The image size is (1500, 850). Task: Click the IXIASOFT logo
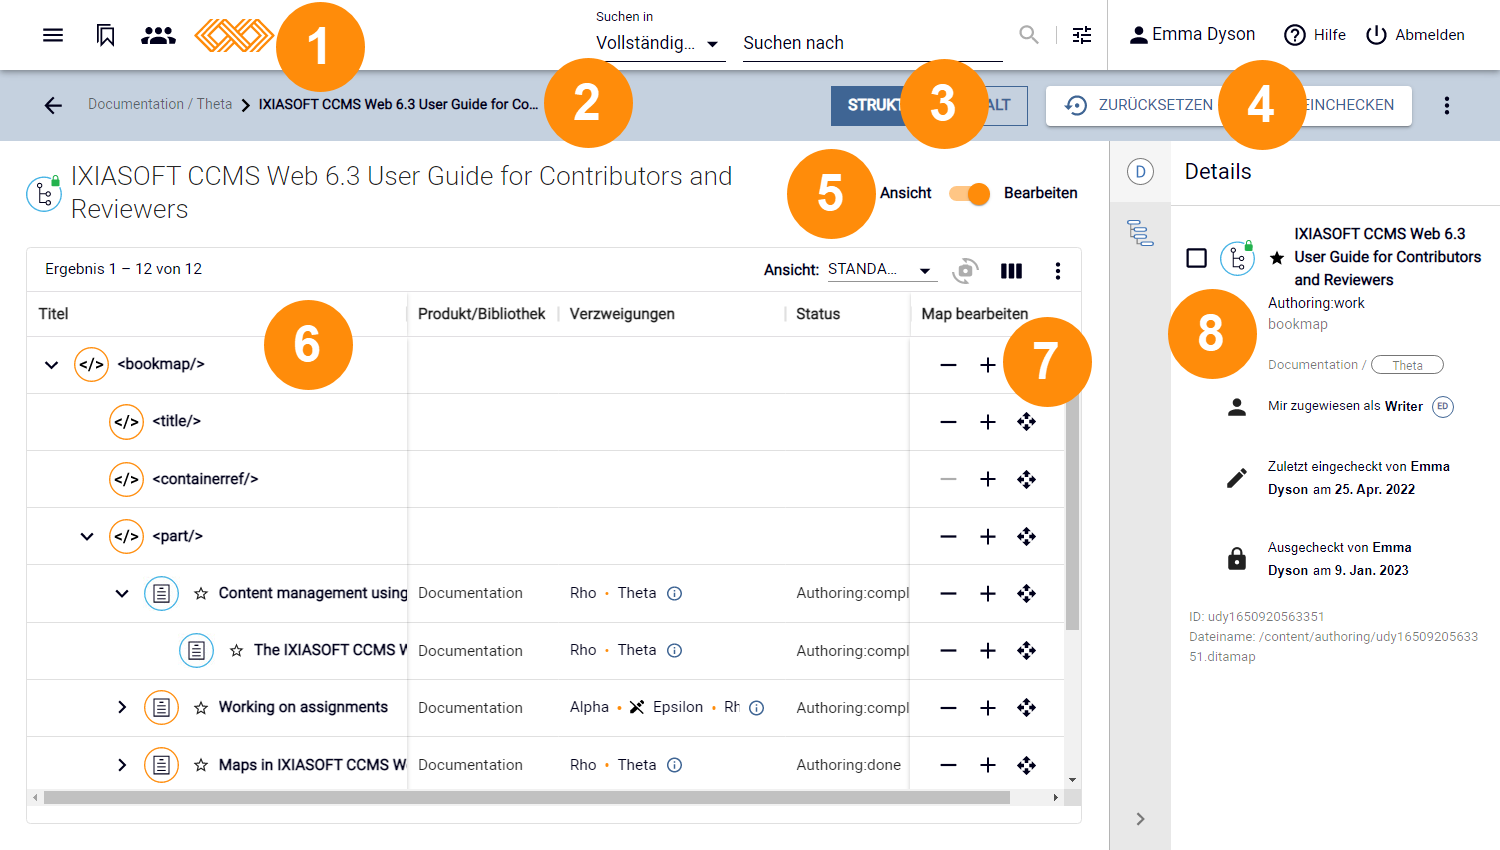234,36
